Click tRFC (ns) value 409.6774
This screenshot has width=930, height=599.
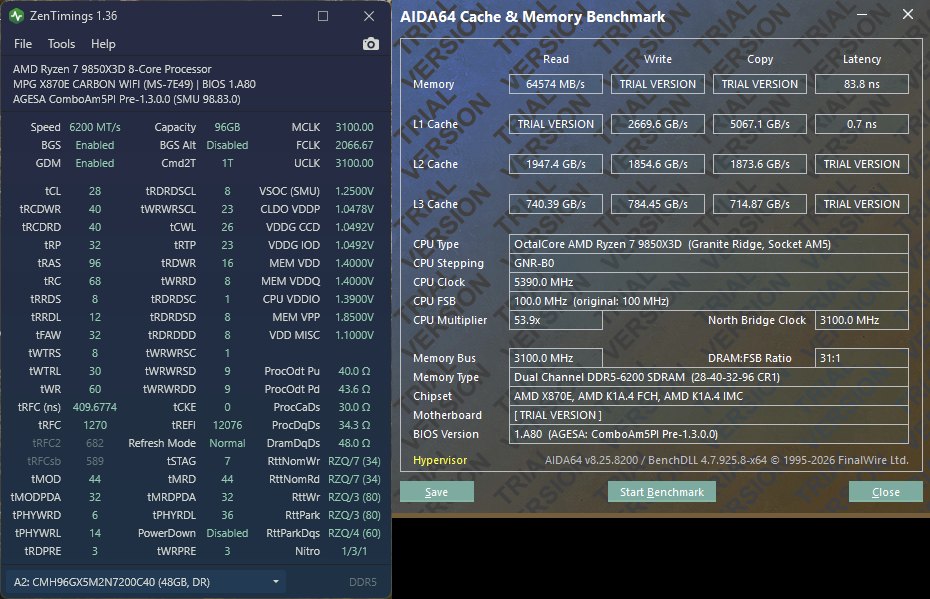pos(95,407)
